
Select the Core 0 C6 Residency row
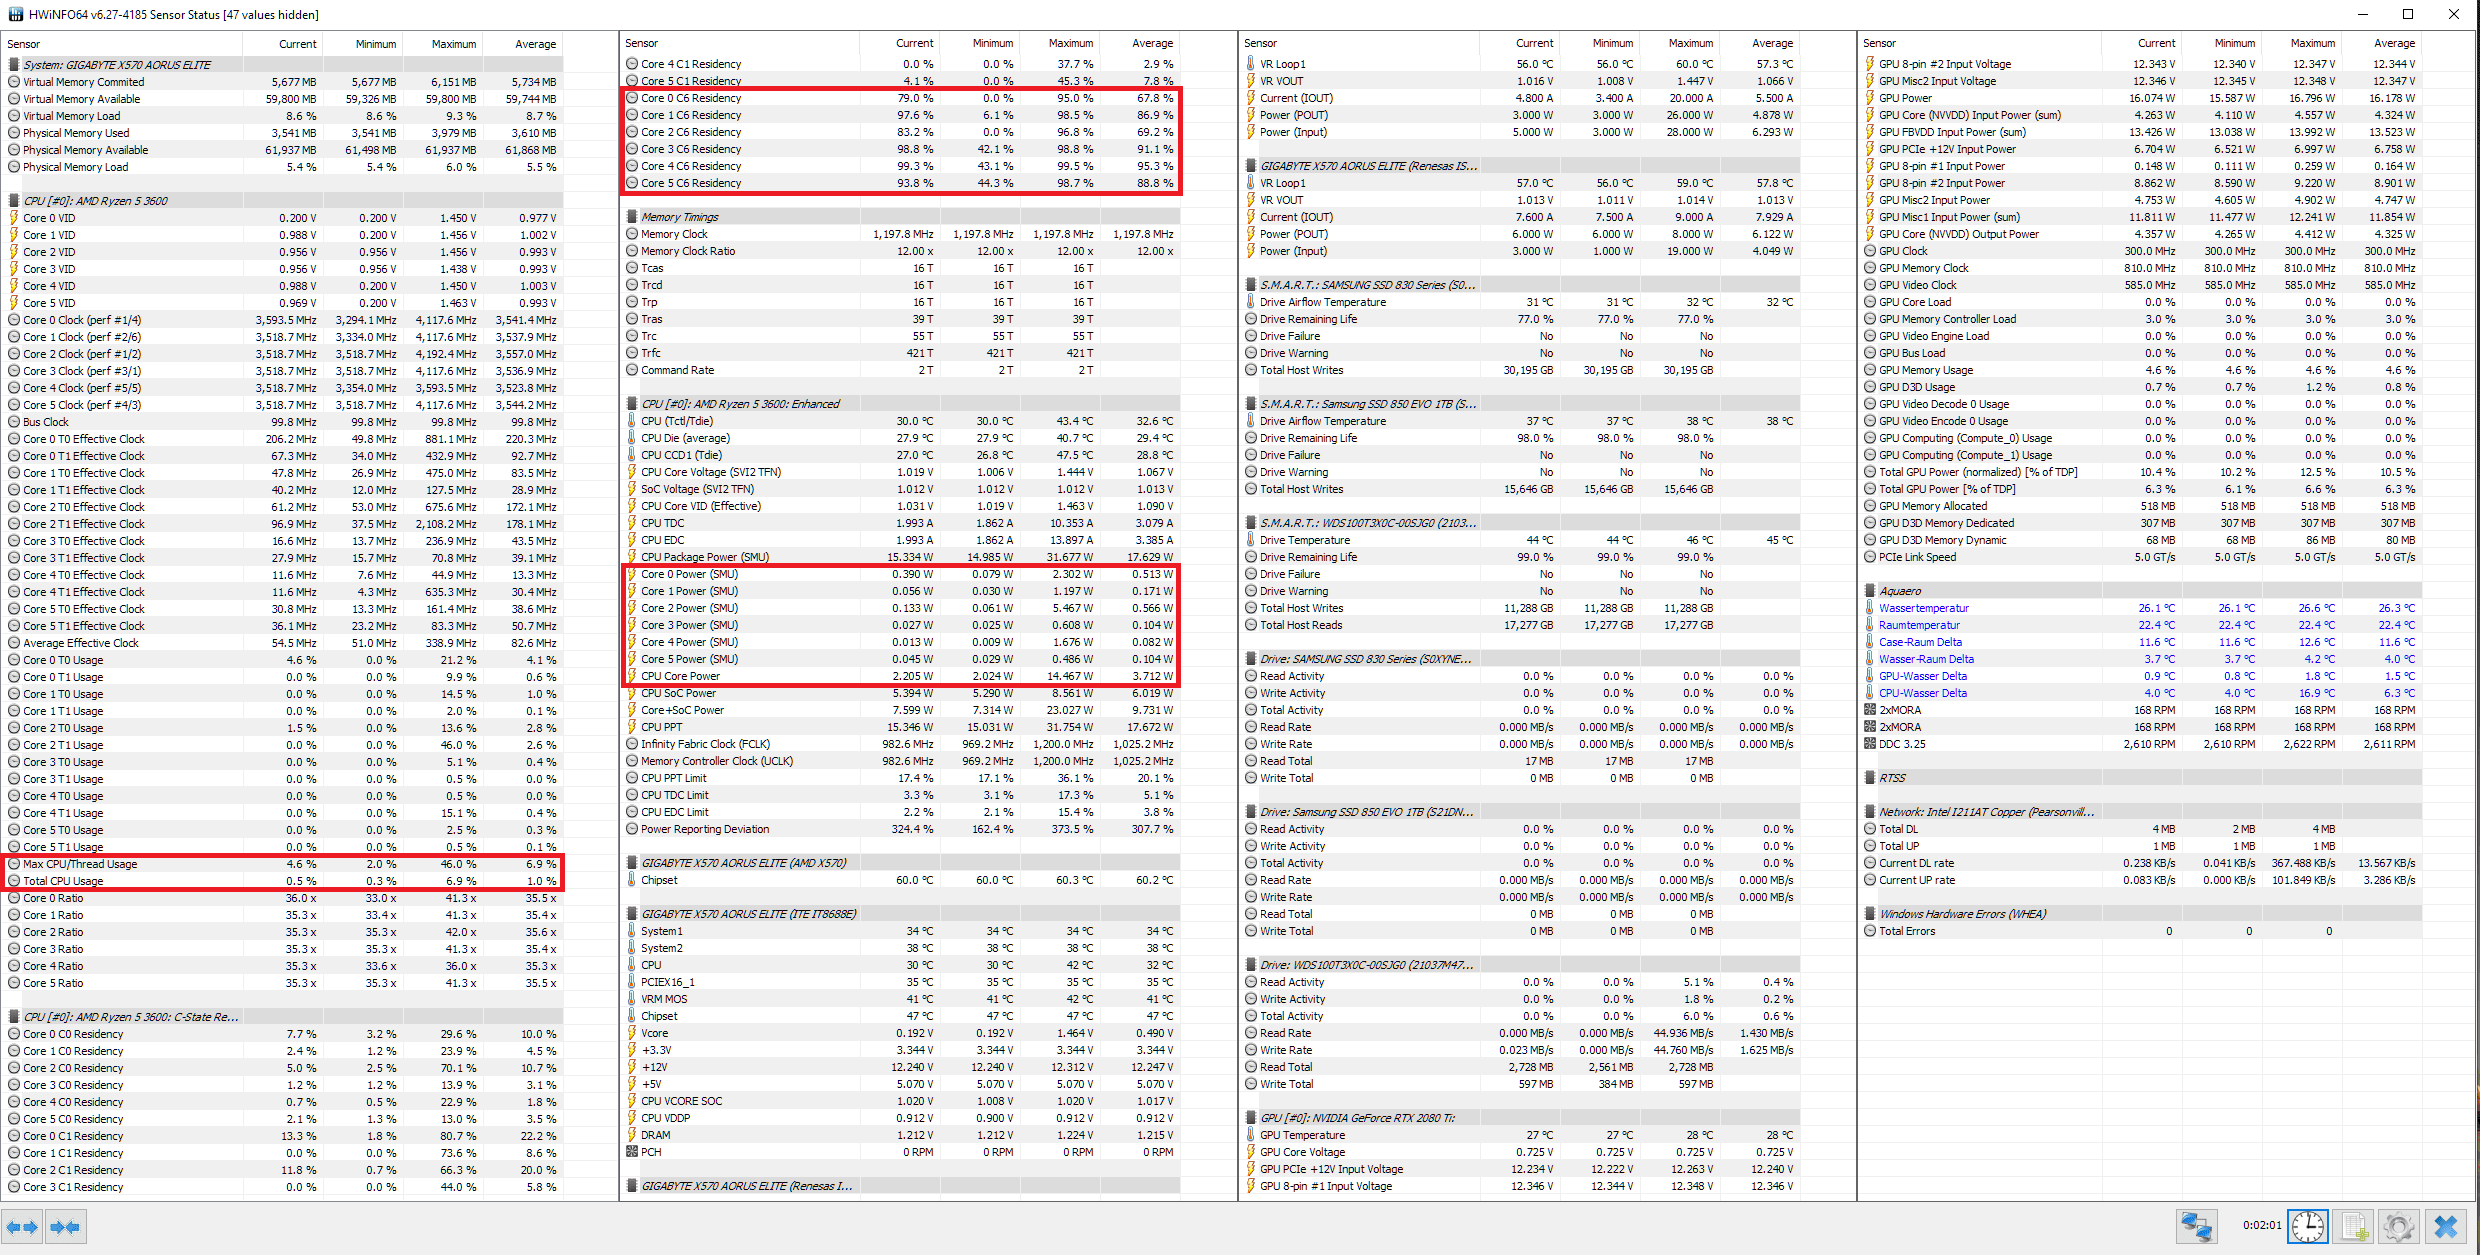tap(902, 98)
